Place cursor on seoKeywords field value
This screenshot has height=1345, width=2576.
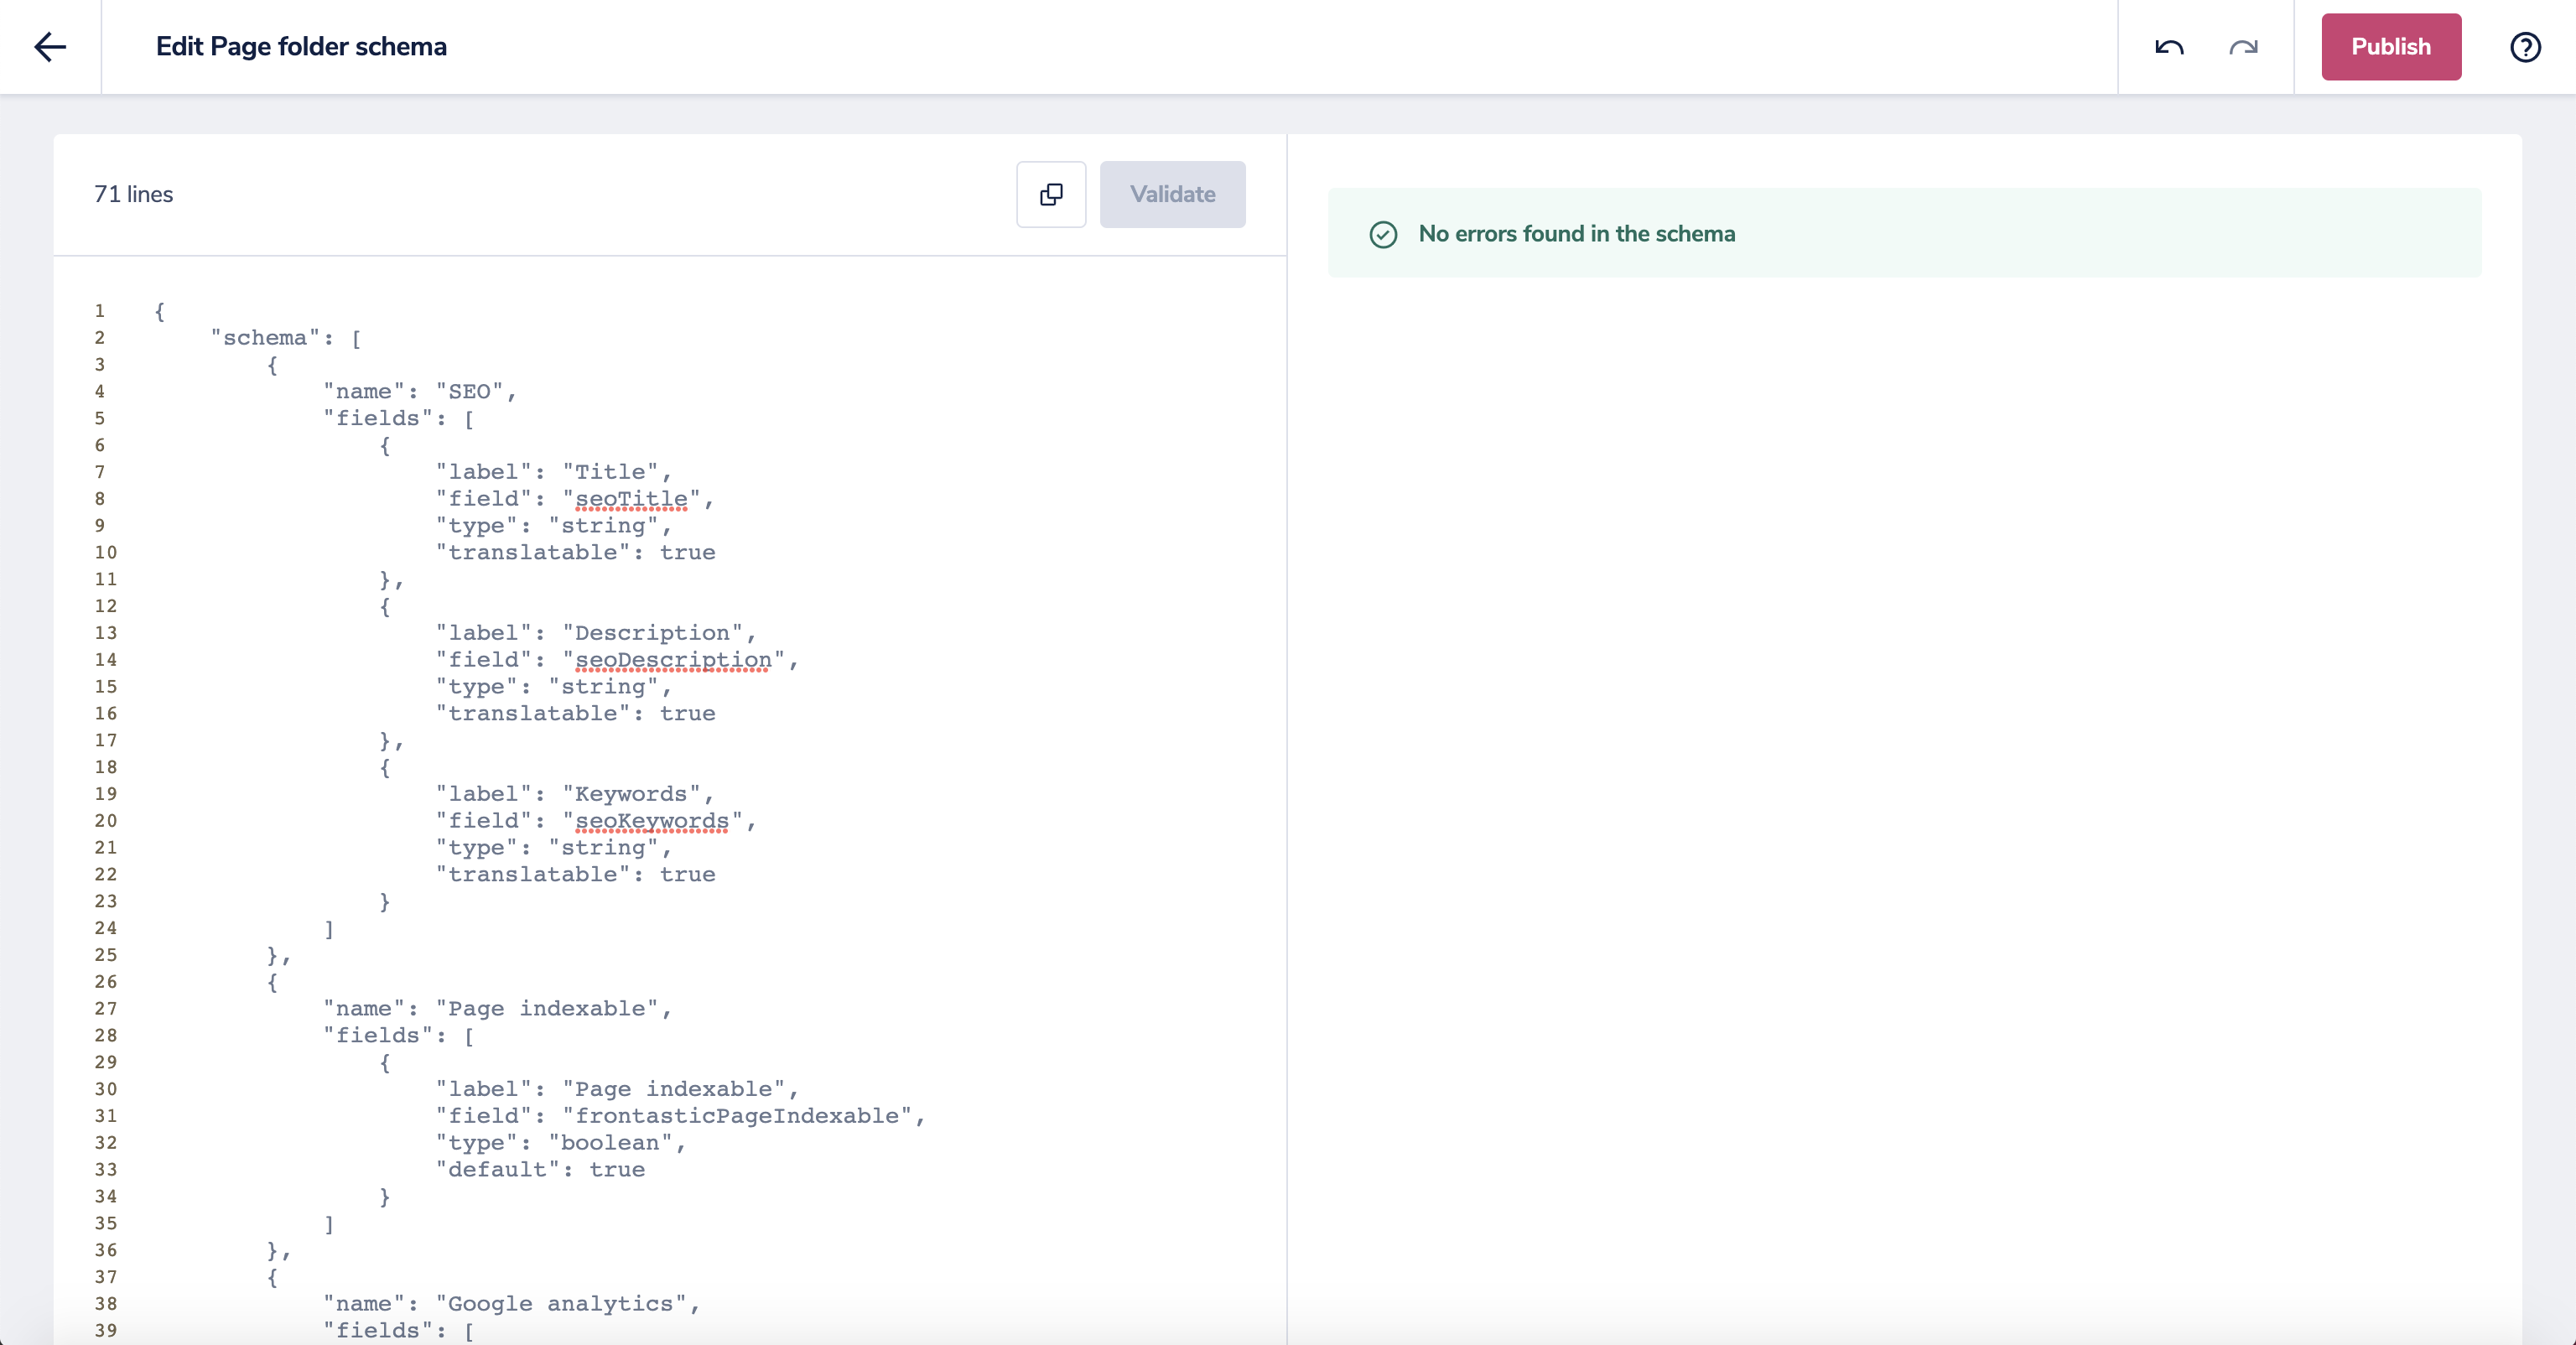point(652,821)
